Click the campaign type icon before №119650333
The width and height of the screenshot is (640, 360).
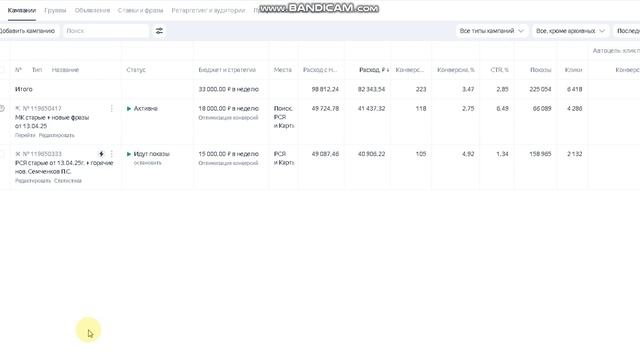point(18,154)
